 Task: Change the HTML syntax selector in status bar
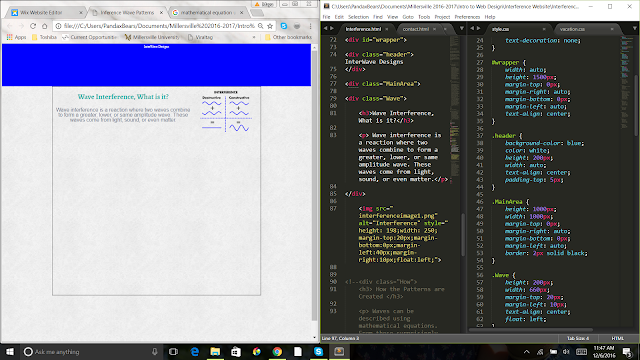point(618,338)
